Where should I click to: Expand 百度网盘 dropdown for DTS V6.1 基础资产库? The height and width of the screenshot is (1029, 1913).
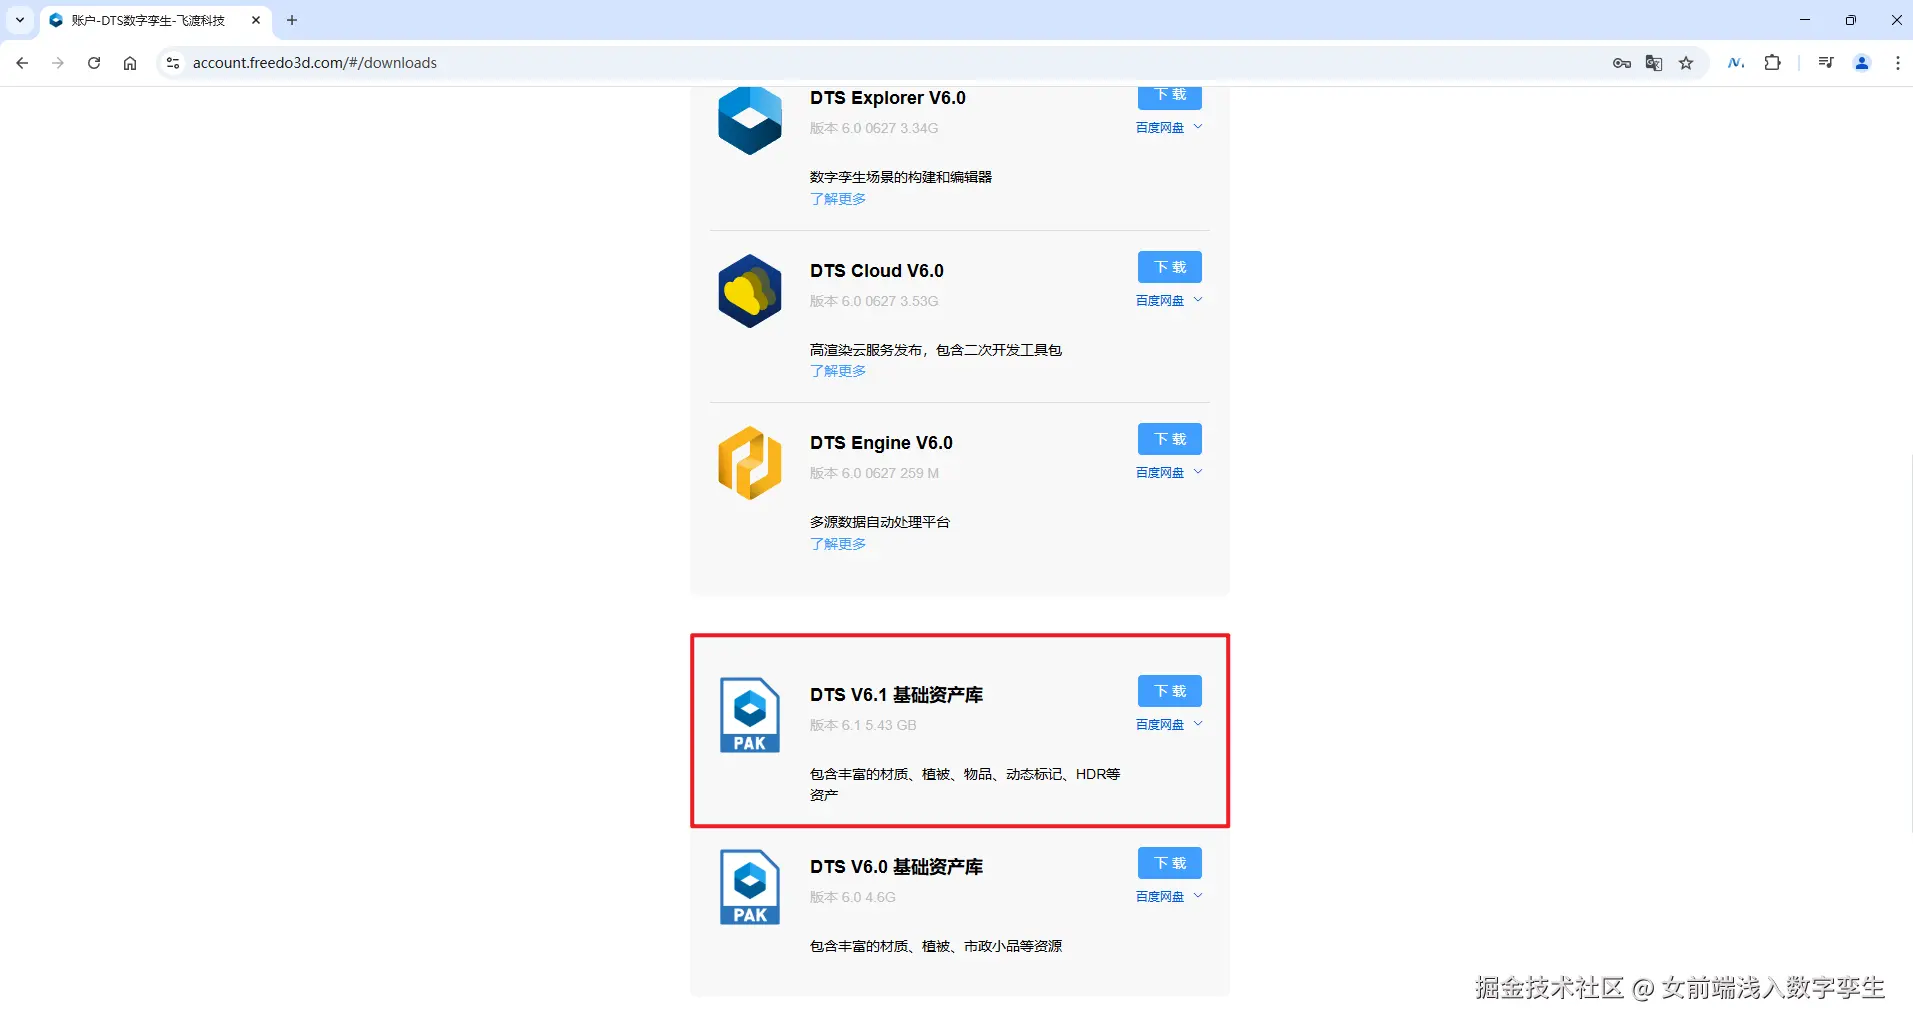pyautogui.click(x=1169, y=725)
